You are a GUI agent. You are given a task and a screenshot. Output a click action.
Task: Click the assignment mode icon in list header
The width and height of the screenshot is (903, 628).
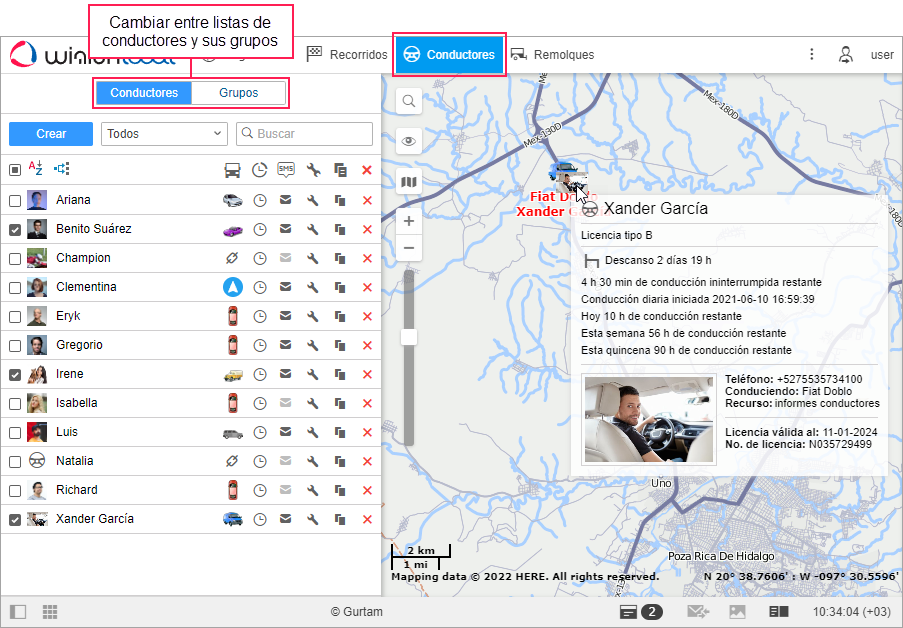[x=62, y=168]
